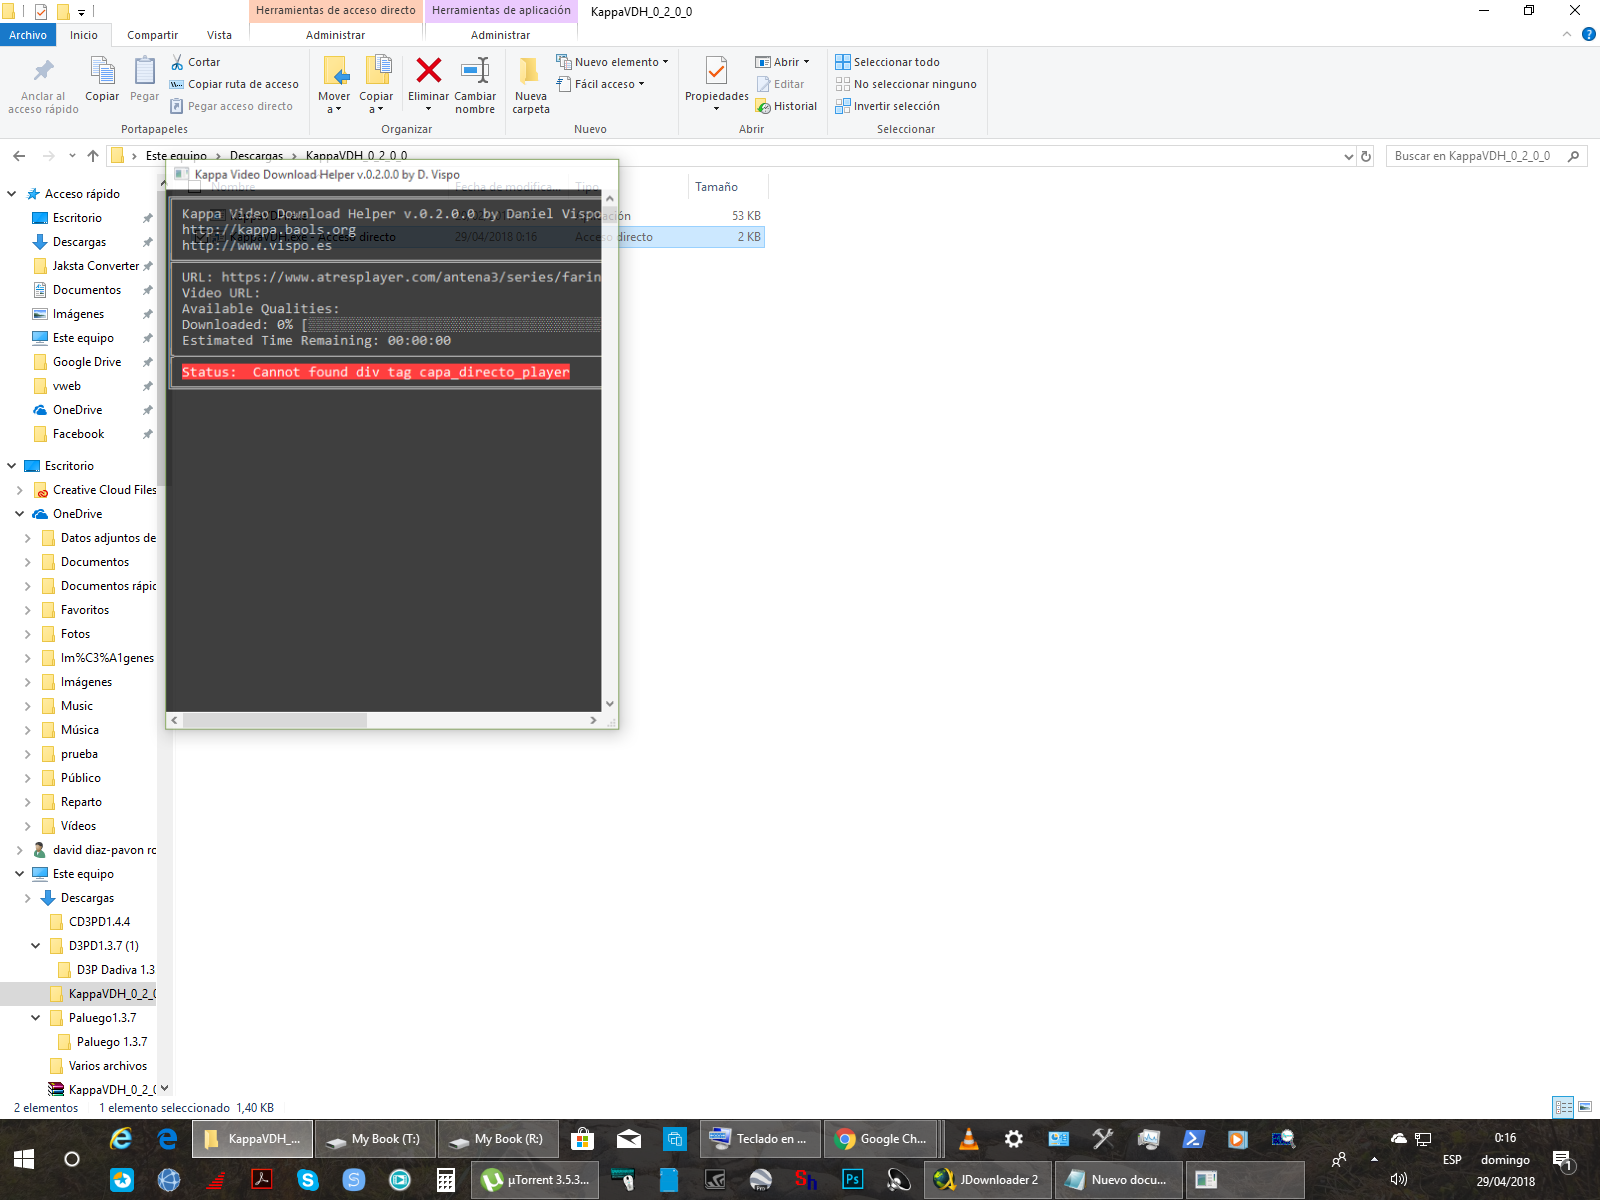Click the Cortar scissors icon

pos(178,62)
